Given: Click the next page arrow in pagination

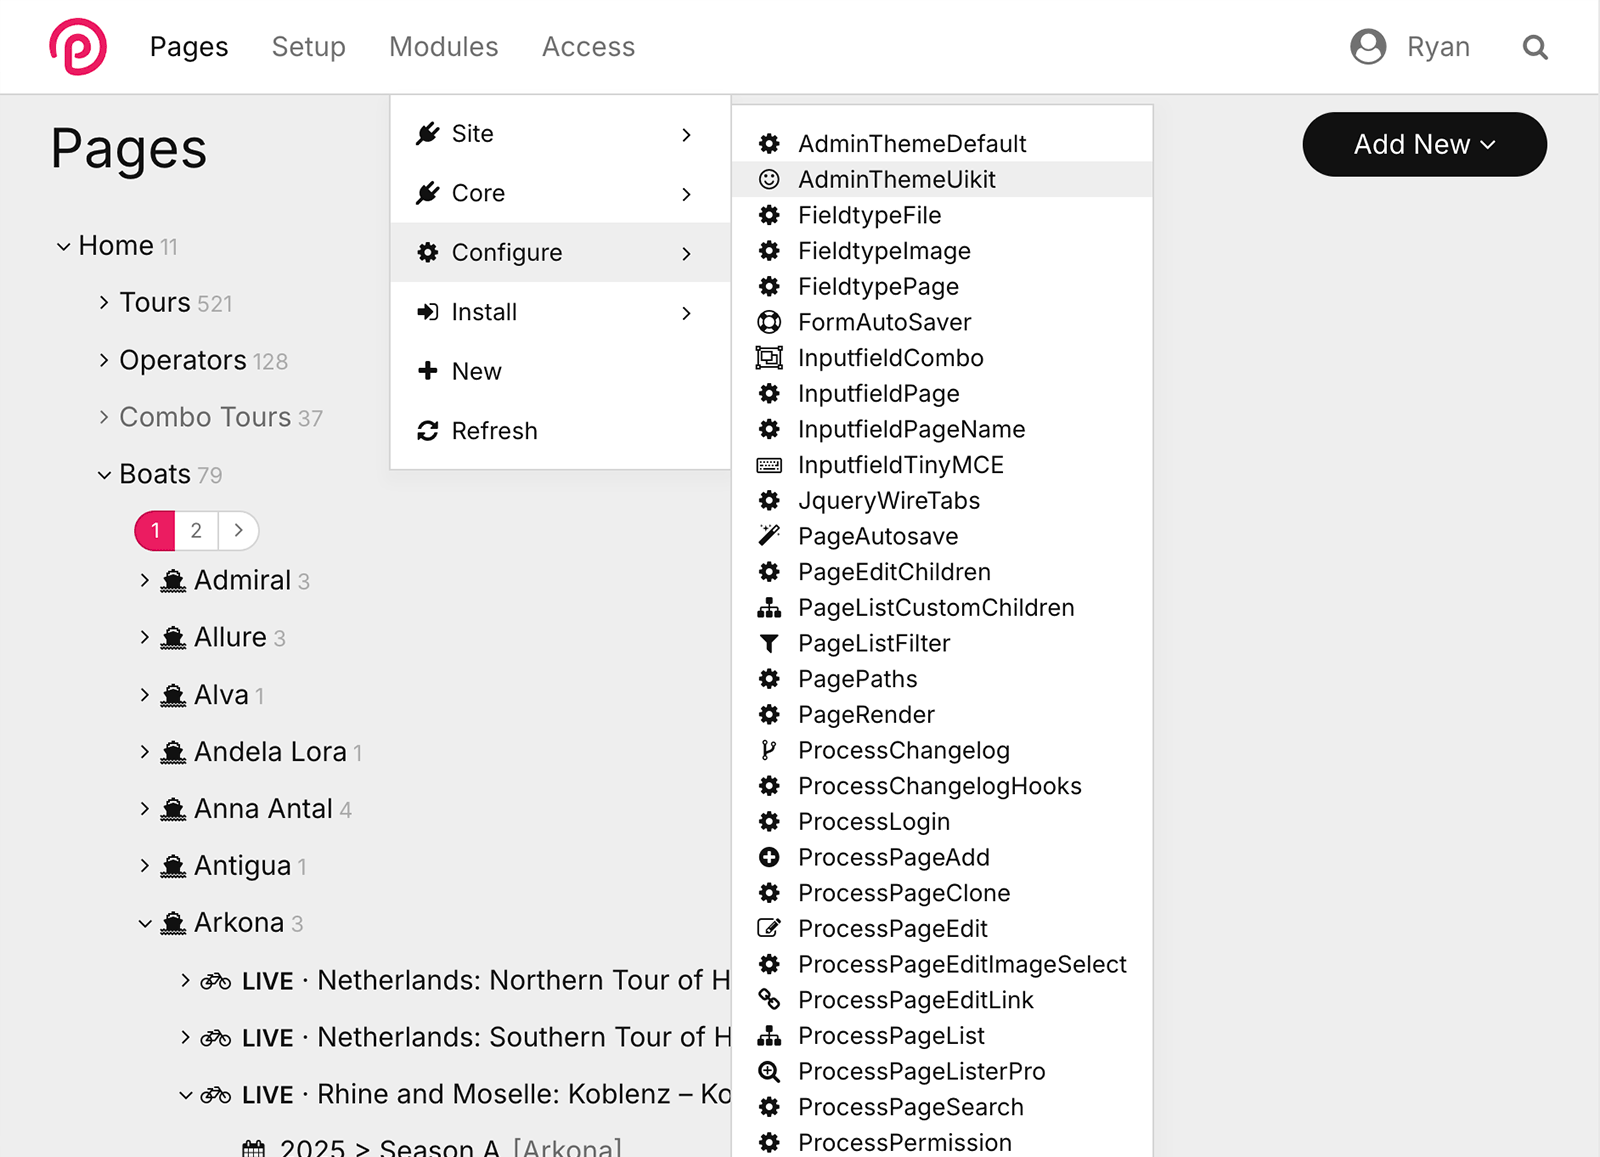Looking at the screenshot, I should (x=238, y=531).
